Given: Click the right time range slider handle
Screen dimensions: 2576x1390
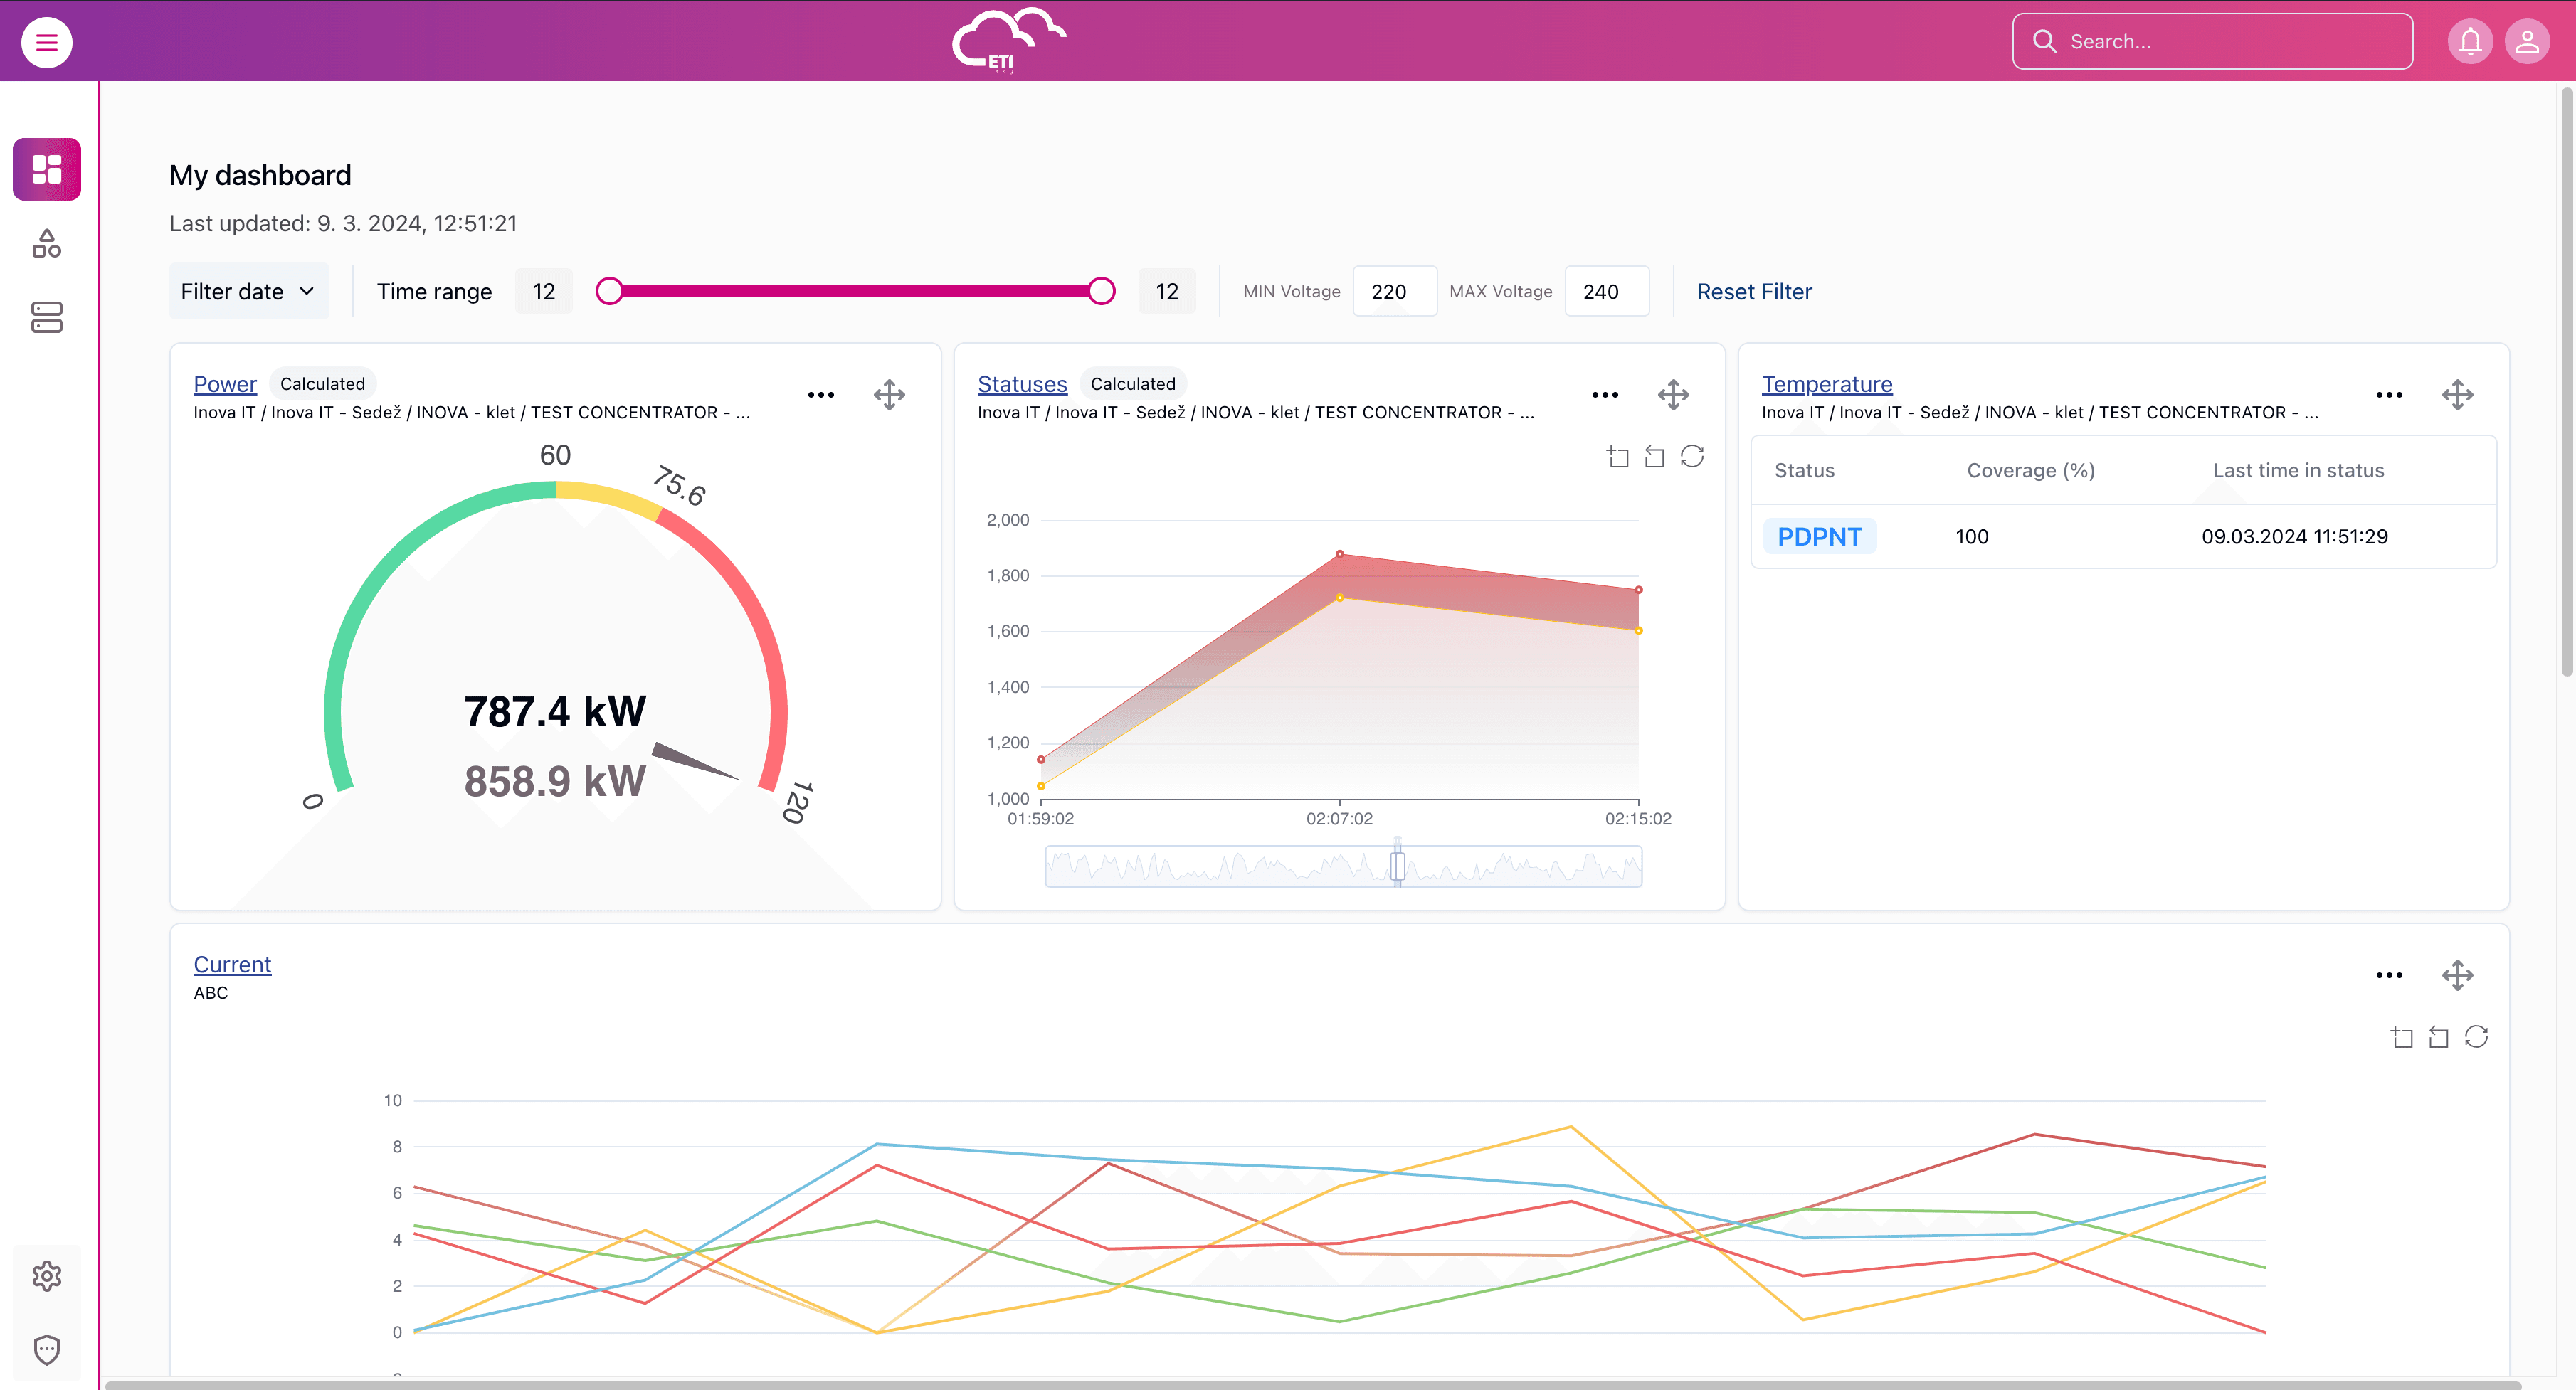Looking at the screenshot, I should point(1101,291).
